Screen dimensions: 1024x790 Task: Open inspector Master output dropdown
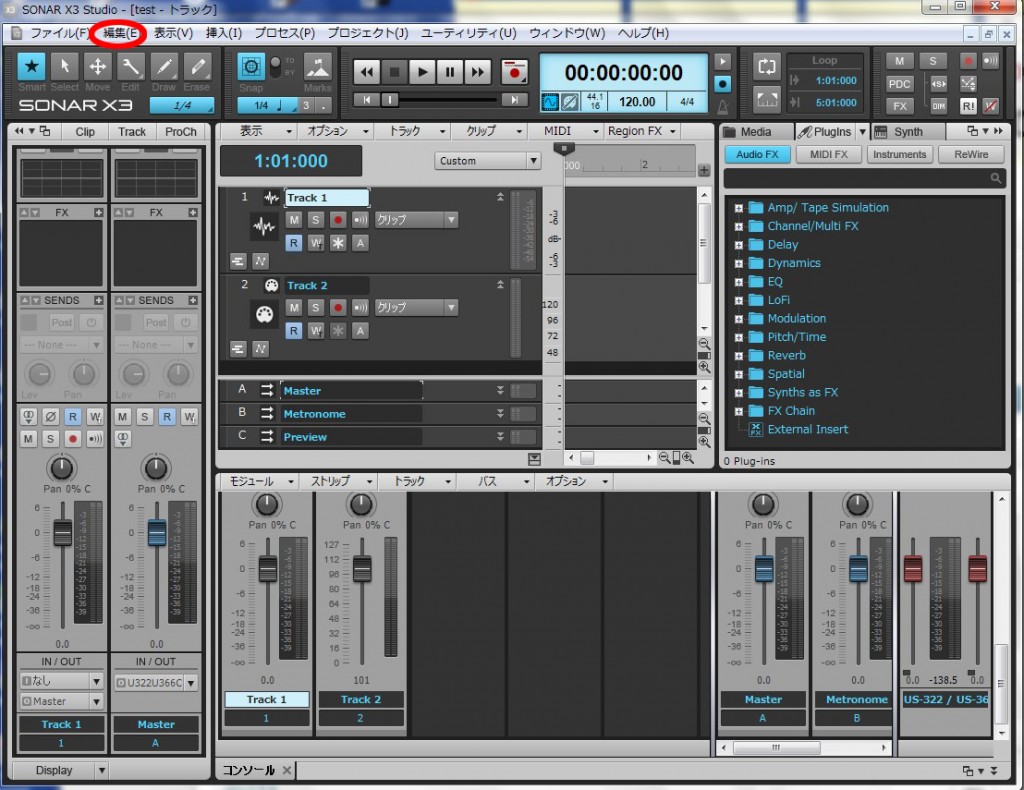point(61,701)
